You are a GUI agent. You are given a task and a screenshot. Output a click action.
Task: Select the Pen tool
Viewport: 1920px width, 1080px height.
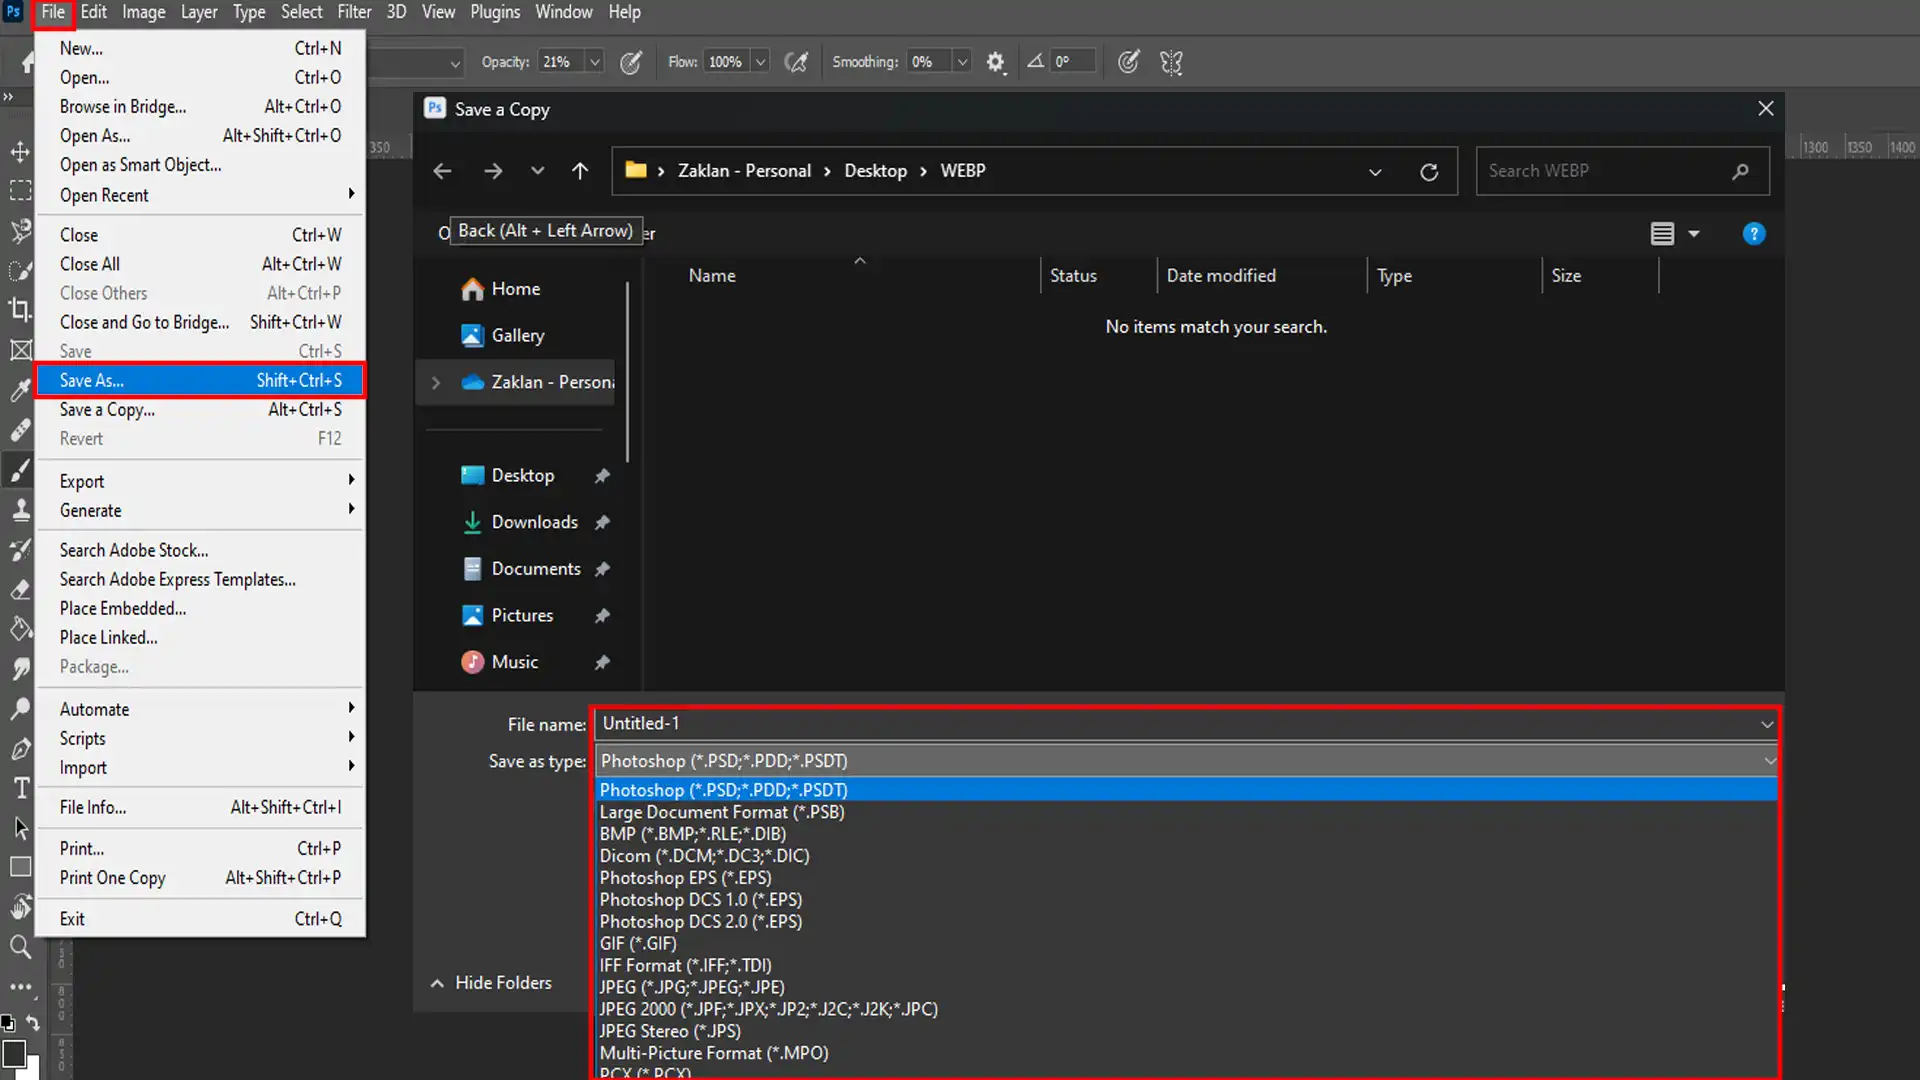tap(20, 748)
